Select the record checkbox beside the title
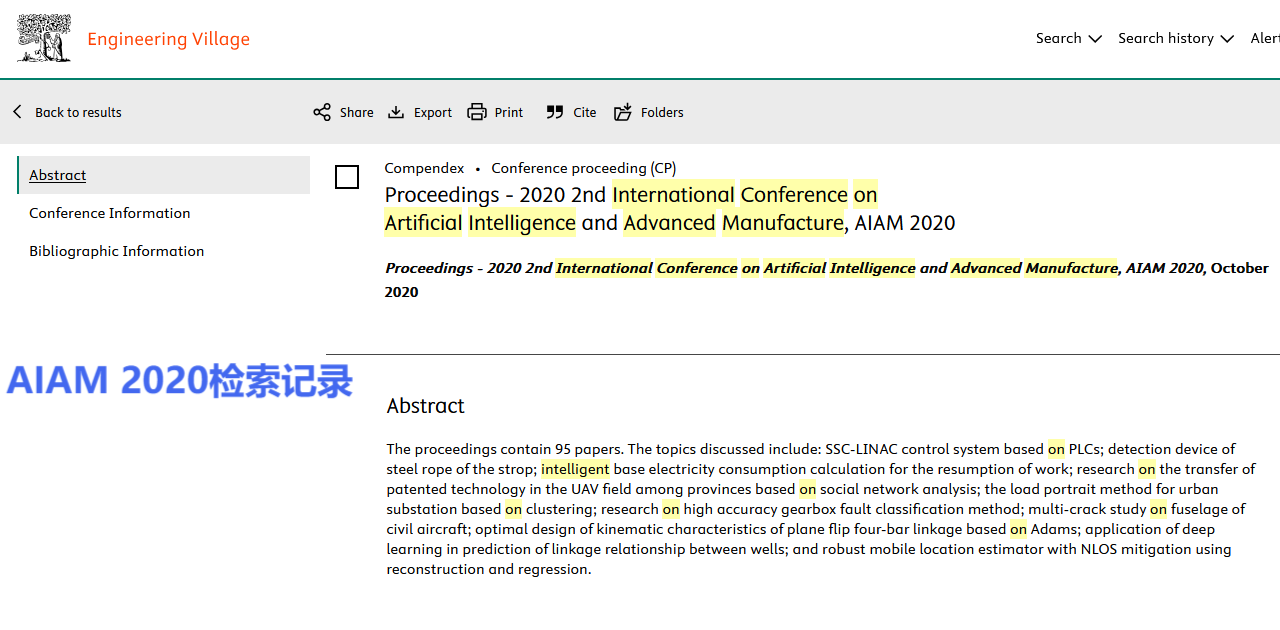Image resolution: width=1280 pixels, height=630 pixels. [347, 177]
